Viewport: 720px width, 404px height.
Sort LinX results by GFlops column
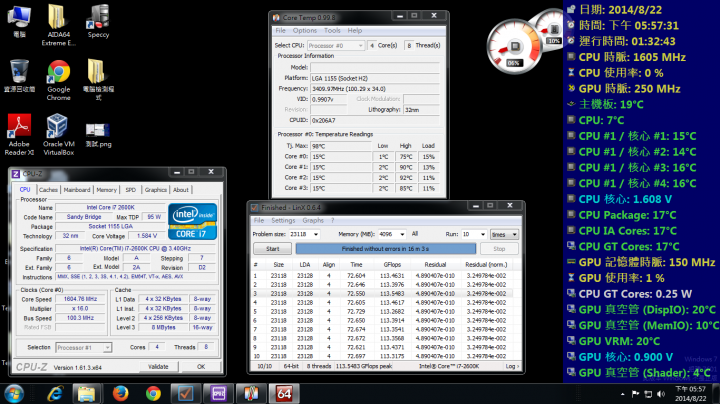(392, 265)
